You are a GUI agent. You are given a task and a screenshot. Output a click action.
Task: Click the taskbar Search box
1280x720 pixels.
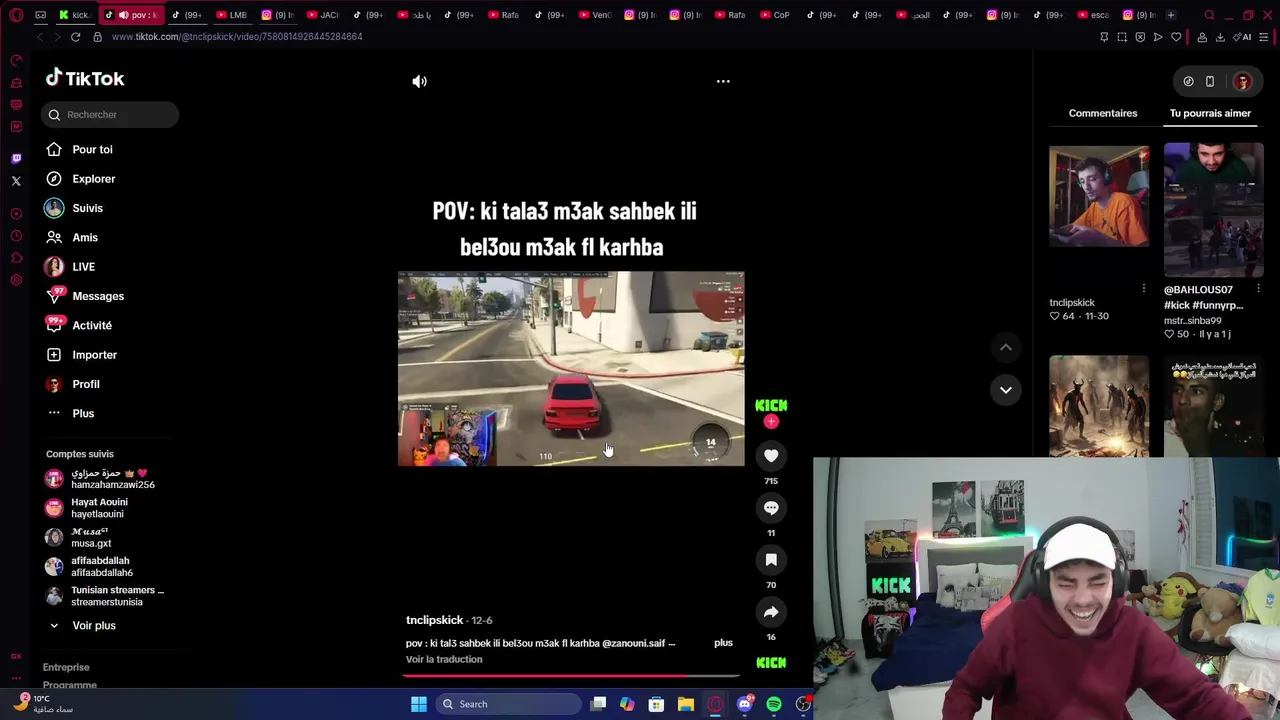(507, 704)
